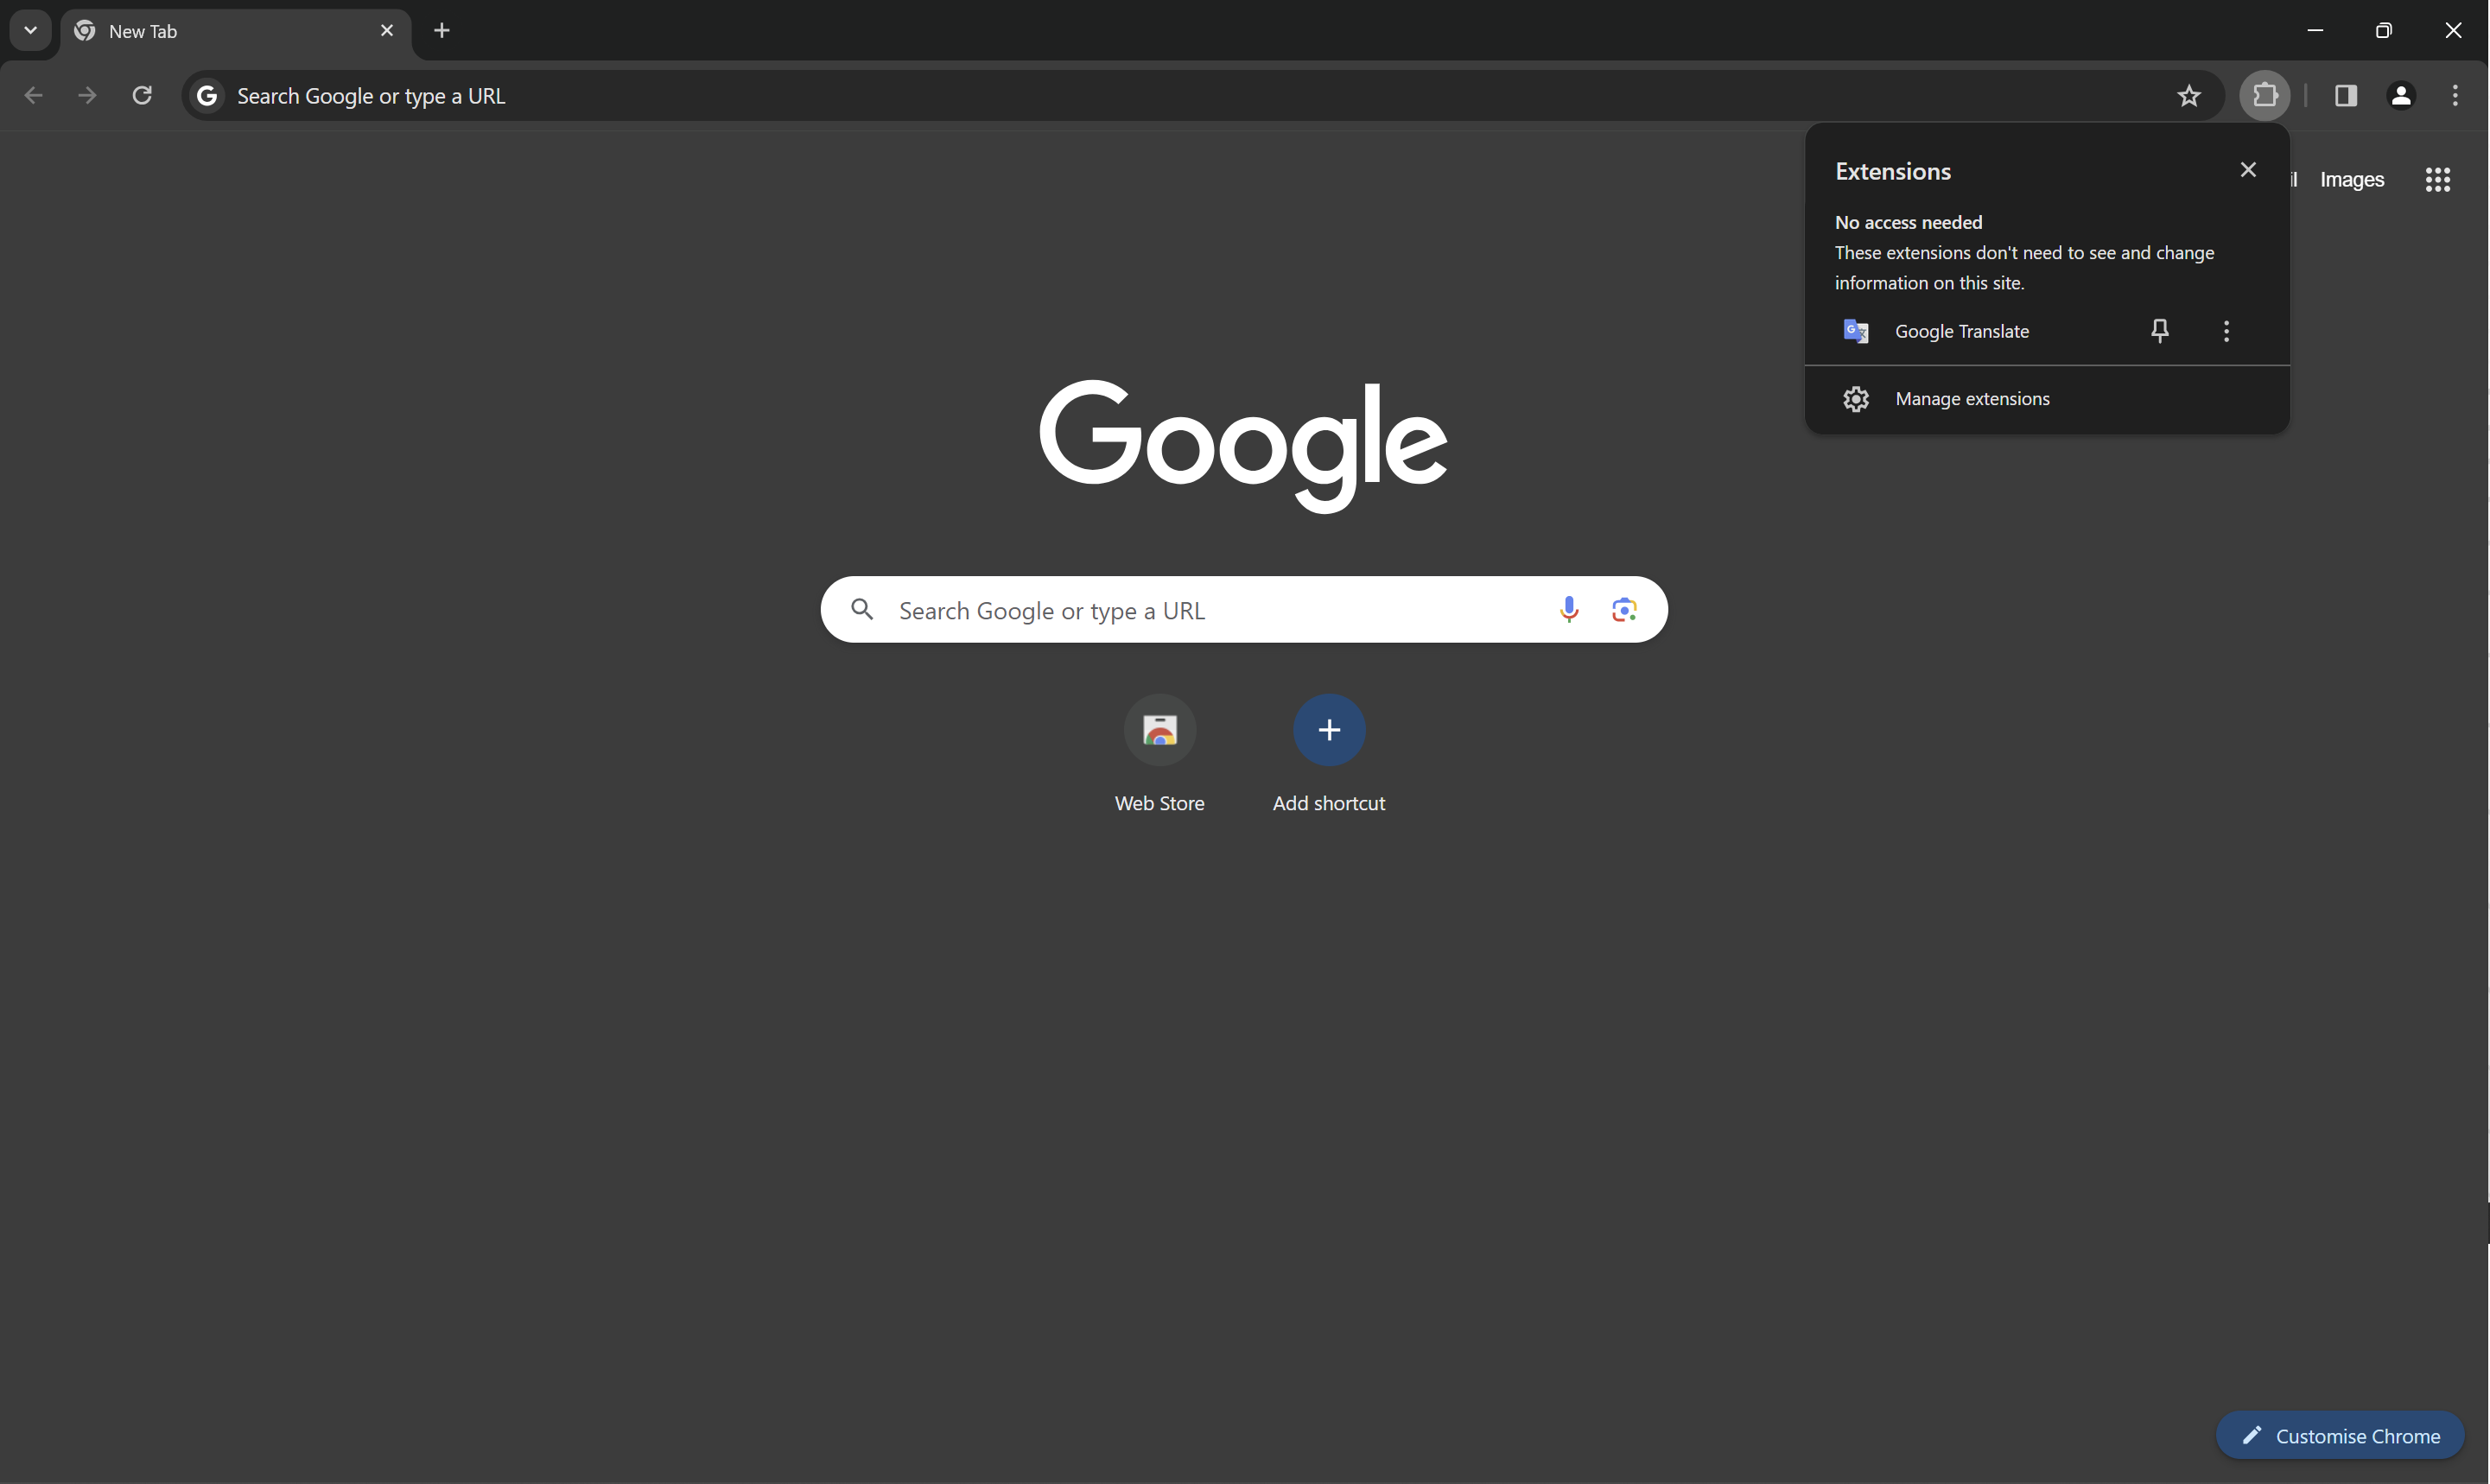Viewport: 2490px width, 1484px height.
Task: Bookmark this tab with star icon
Action: point(2188,95)
